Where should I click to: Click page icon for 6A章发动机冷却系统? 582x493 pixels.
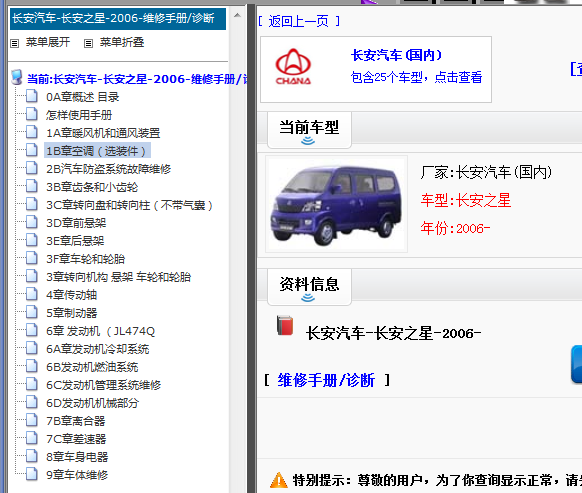(x=32, y=348)
